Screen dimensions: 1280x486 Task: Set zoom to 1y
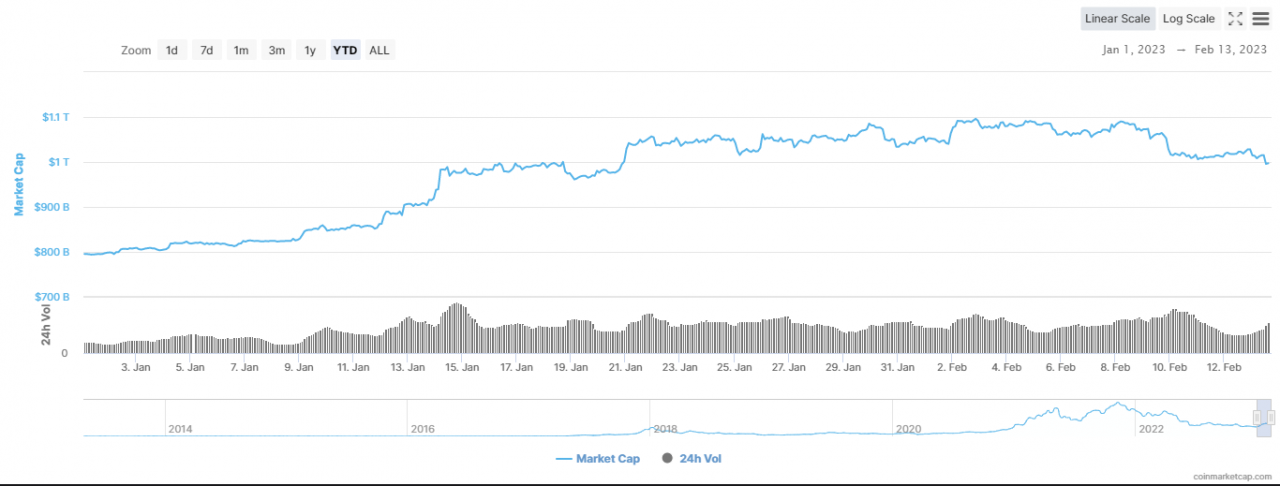point(310,50)
